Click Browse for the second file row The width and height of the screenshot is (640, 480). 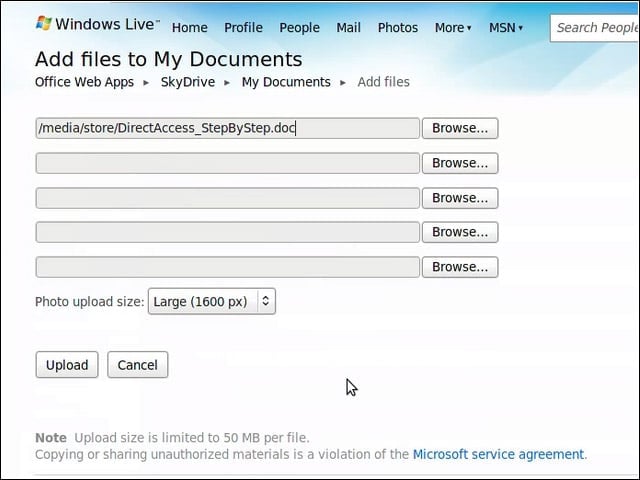pyautogui.click(x=460, y=163)
